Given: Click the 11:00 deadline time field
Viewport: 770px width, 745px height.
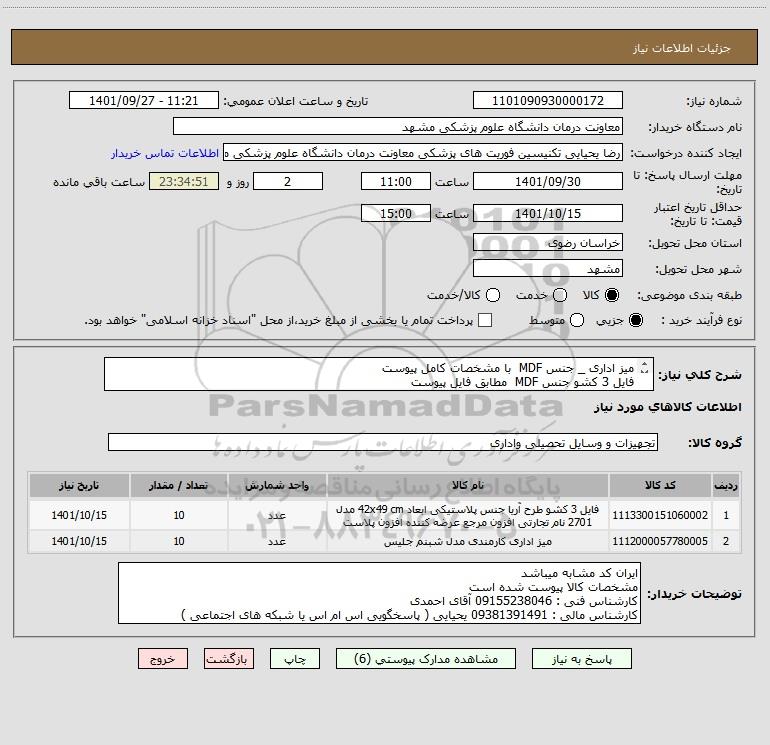Looking at the screenshot, I should pos(396,181).
